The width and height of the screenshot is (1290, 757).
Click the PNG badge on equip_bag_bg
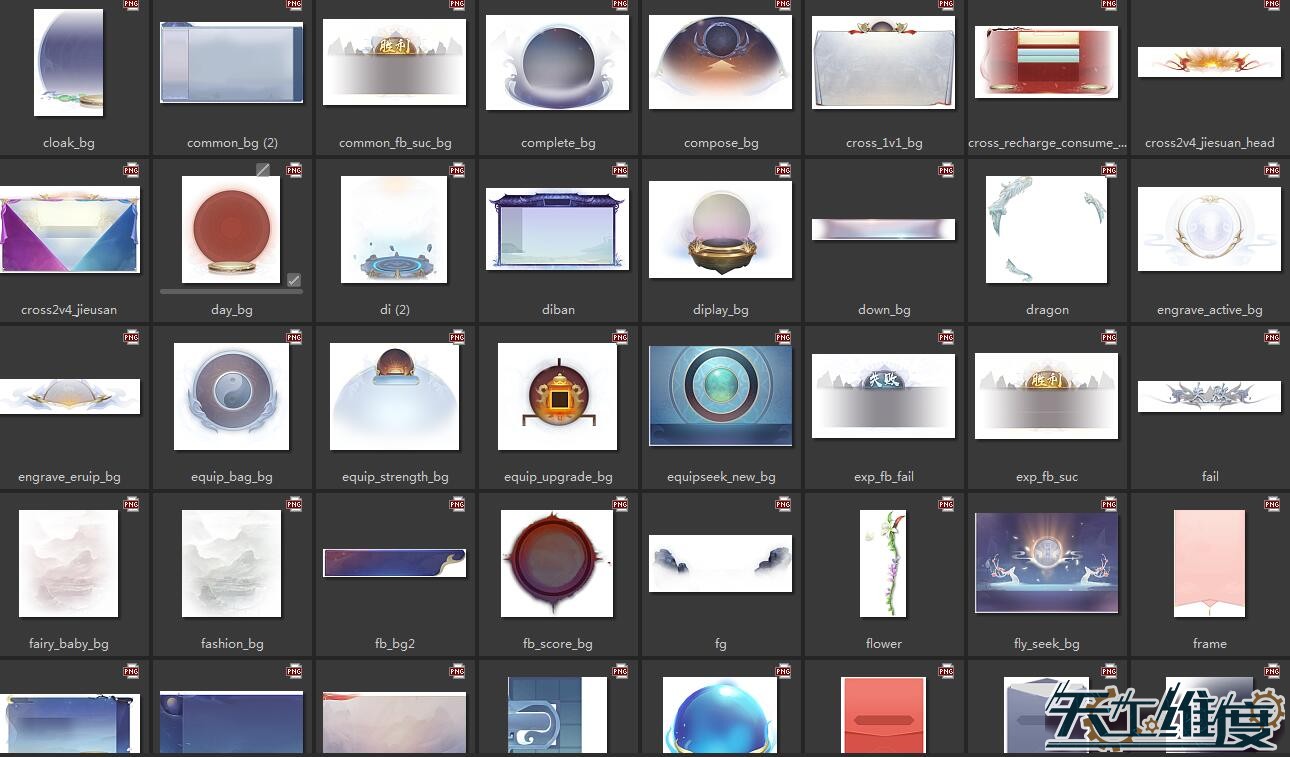coord(294,337)
